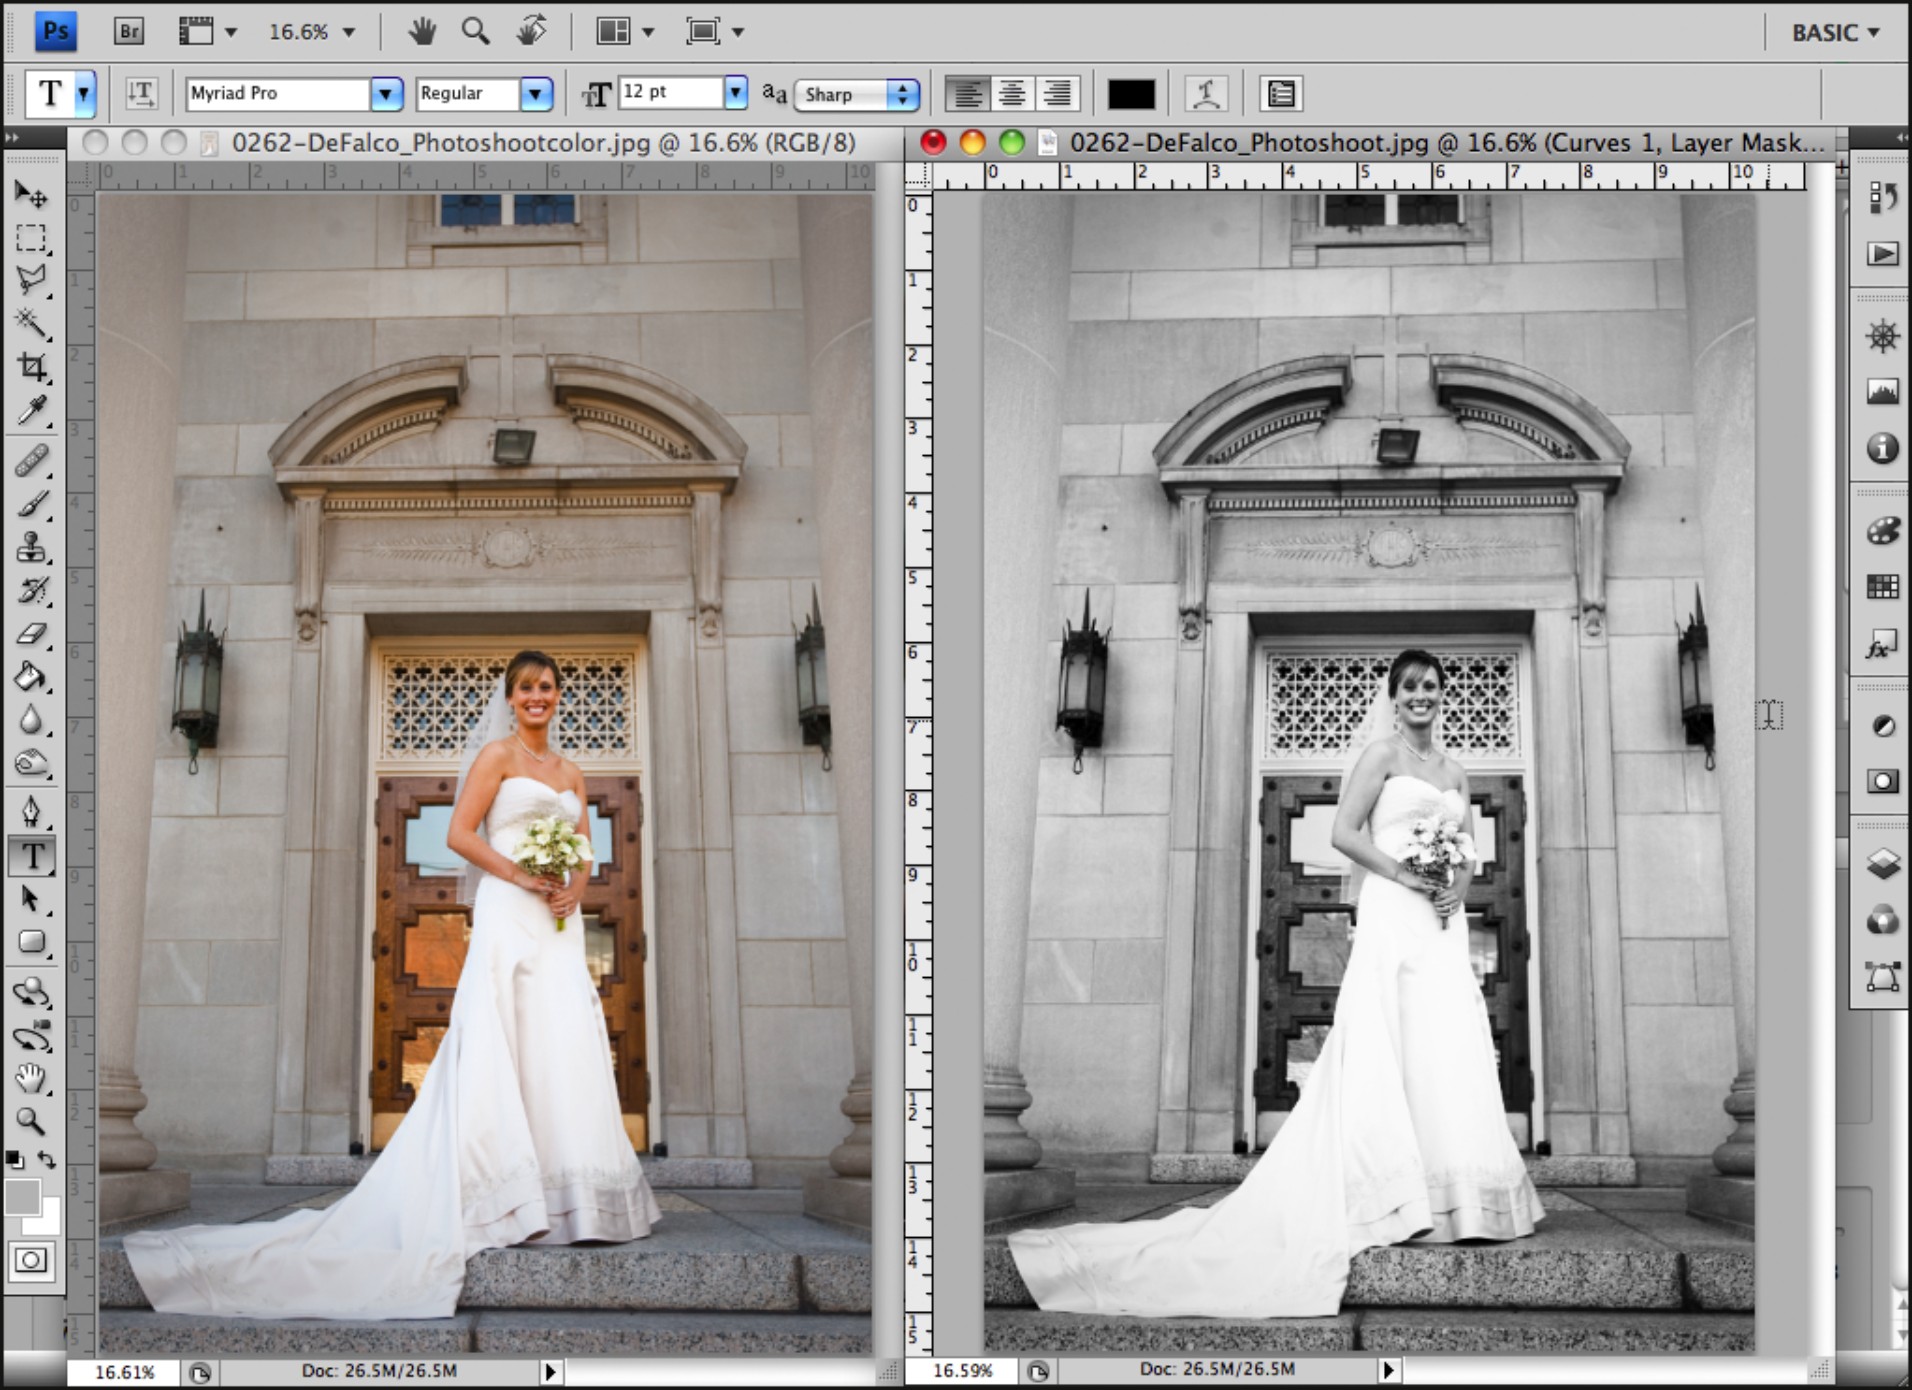The width and height of the screenshot is (1912, 1390).
Task: Activate the 0262-DeFalco_Photoshootcolor.jpg window title
Action: 543,143
